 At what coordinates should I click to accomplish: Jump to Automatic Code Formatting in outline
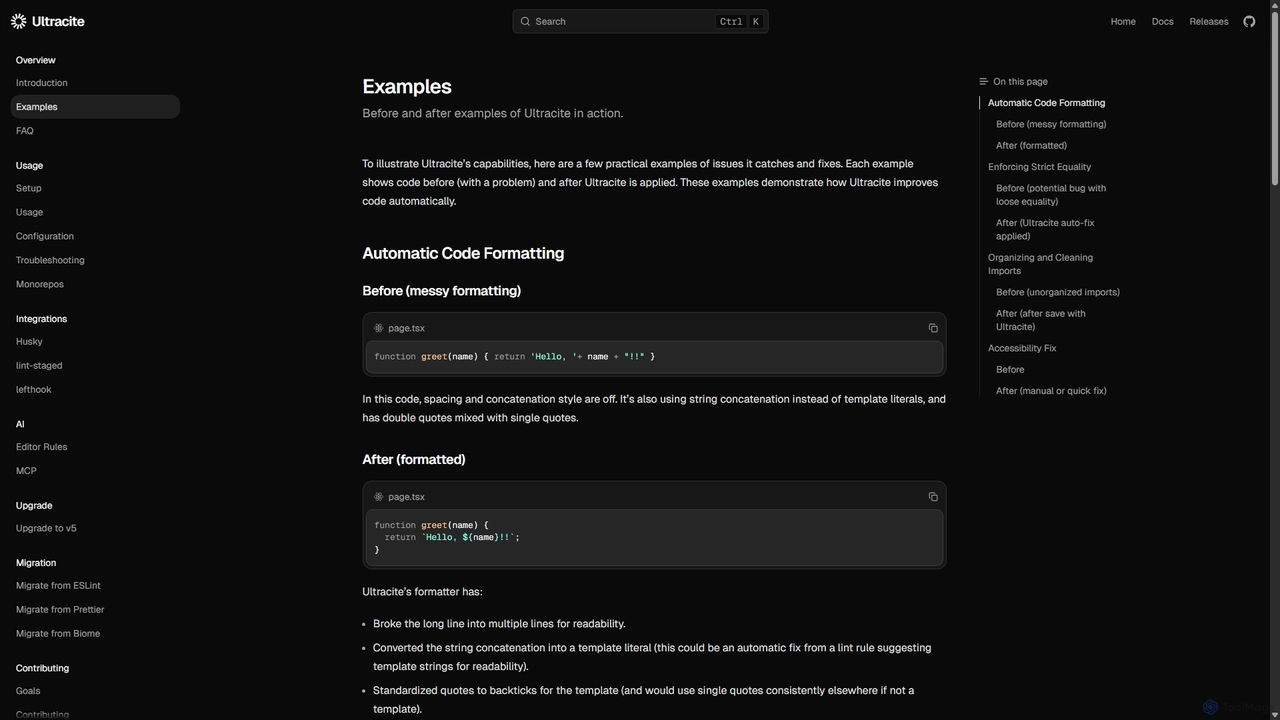(1046, 103)
